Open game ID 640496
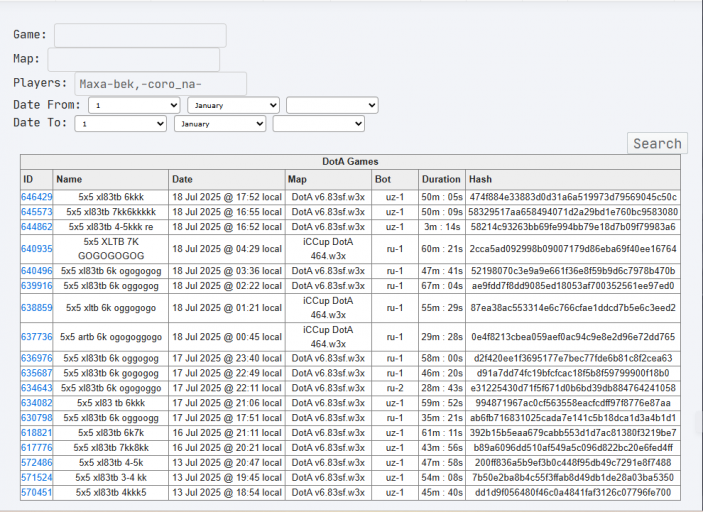This screenshot has height=512, width=703. click(x=37, y=271)
